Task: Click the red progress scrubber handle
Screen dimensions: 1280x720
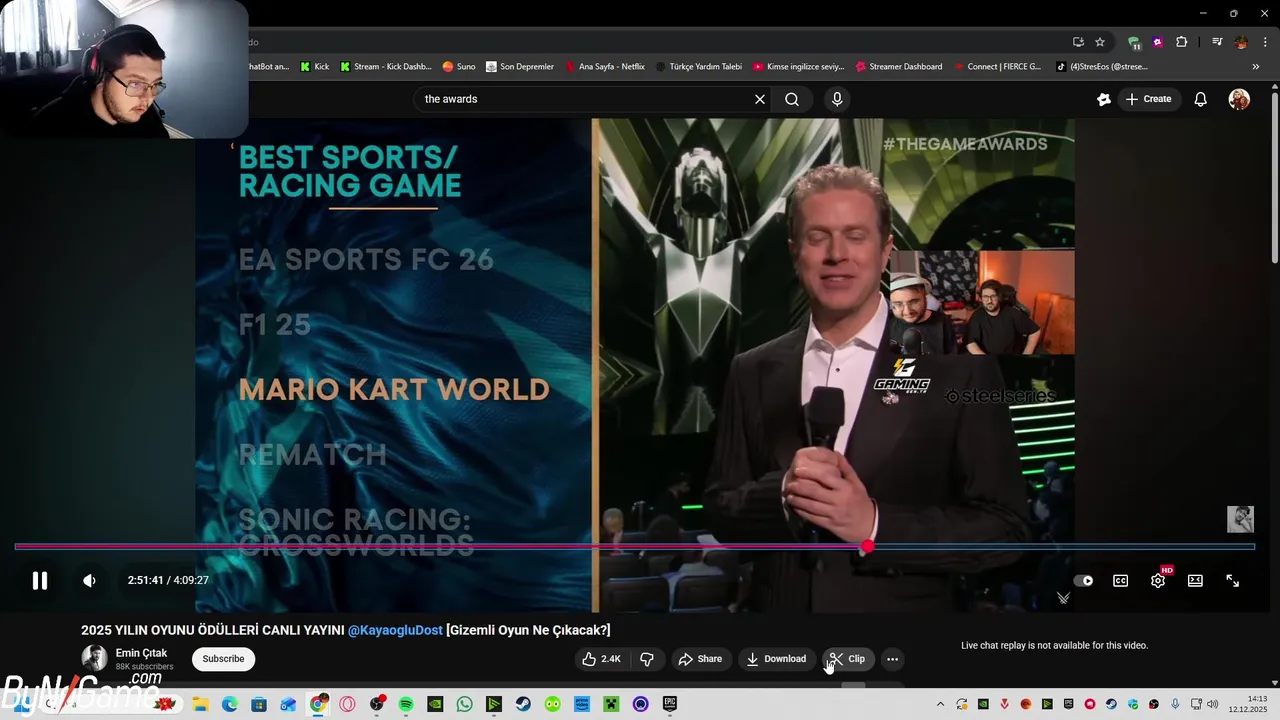Action: point(867,546)
